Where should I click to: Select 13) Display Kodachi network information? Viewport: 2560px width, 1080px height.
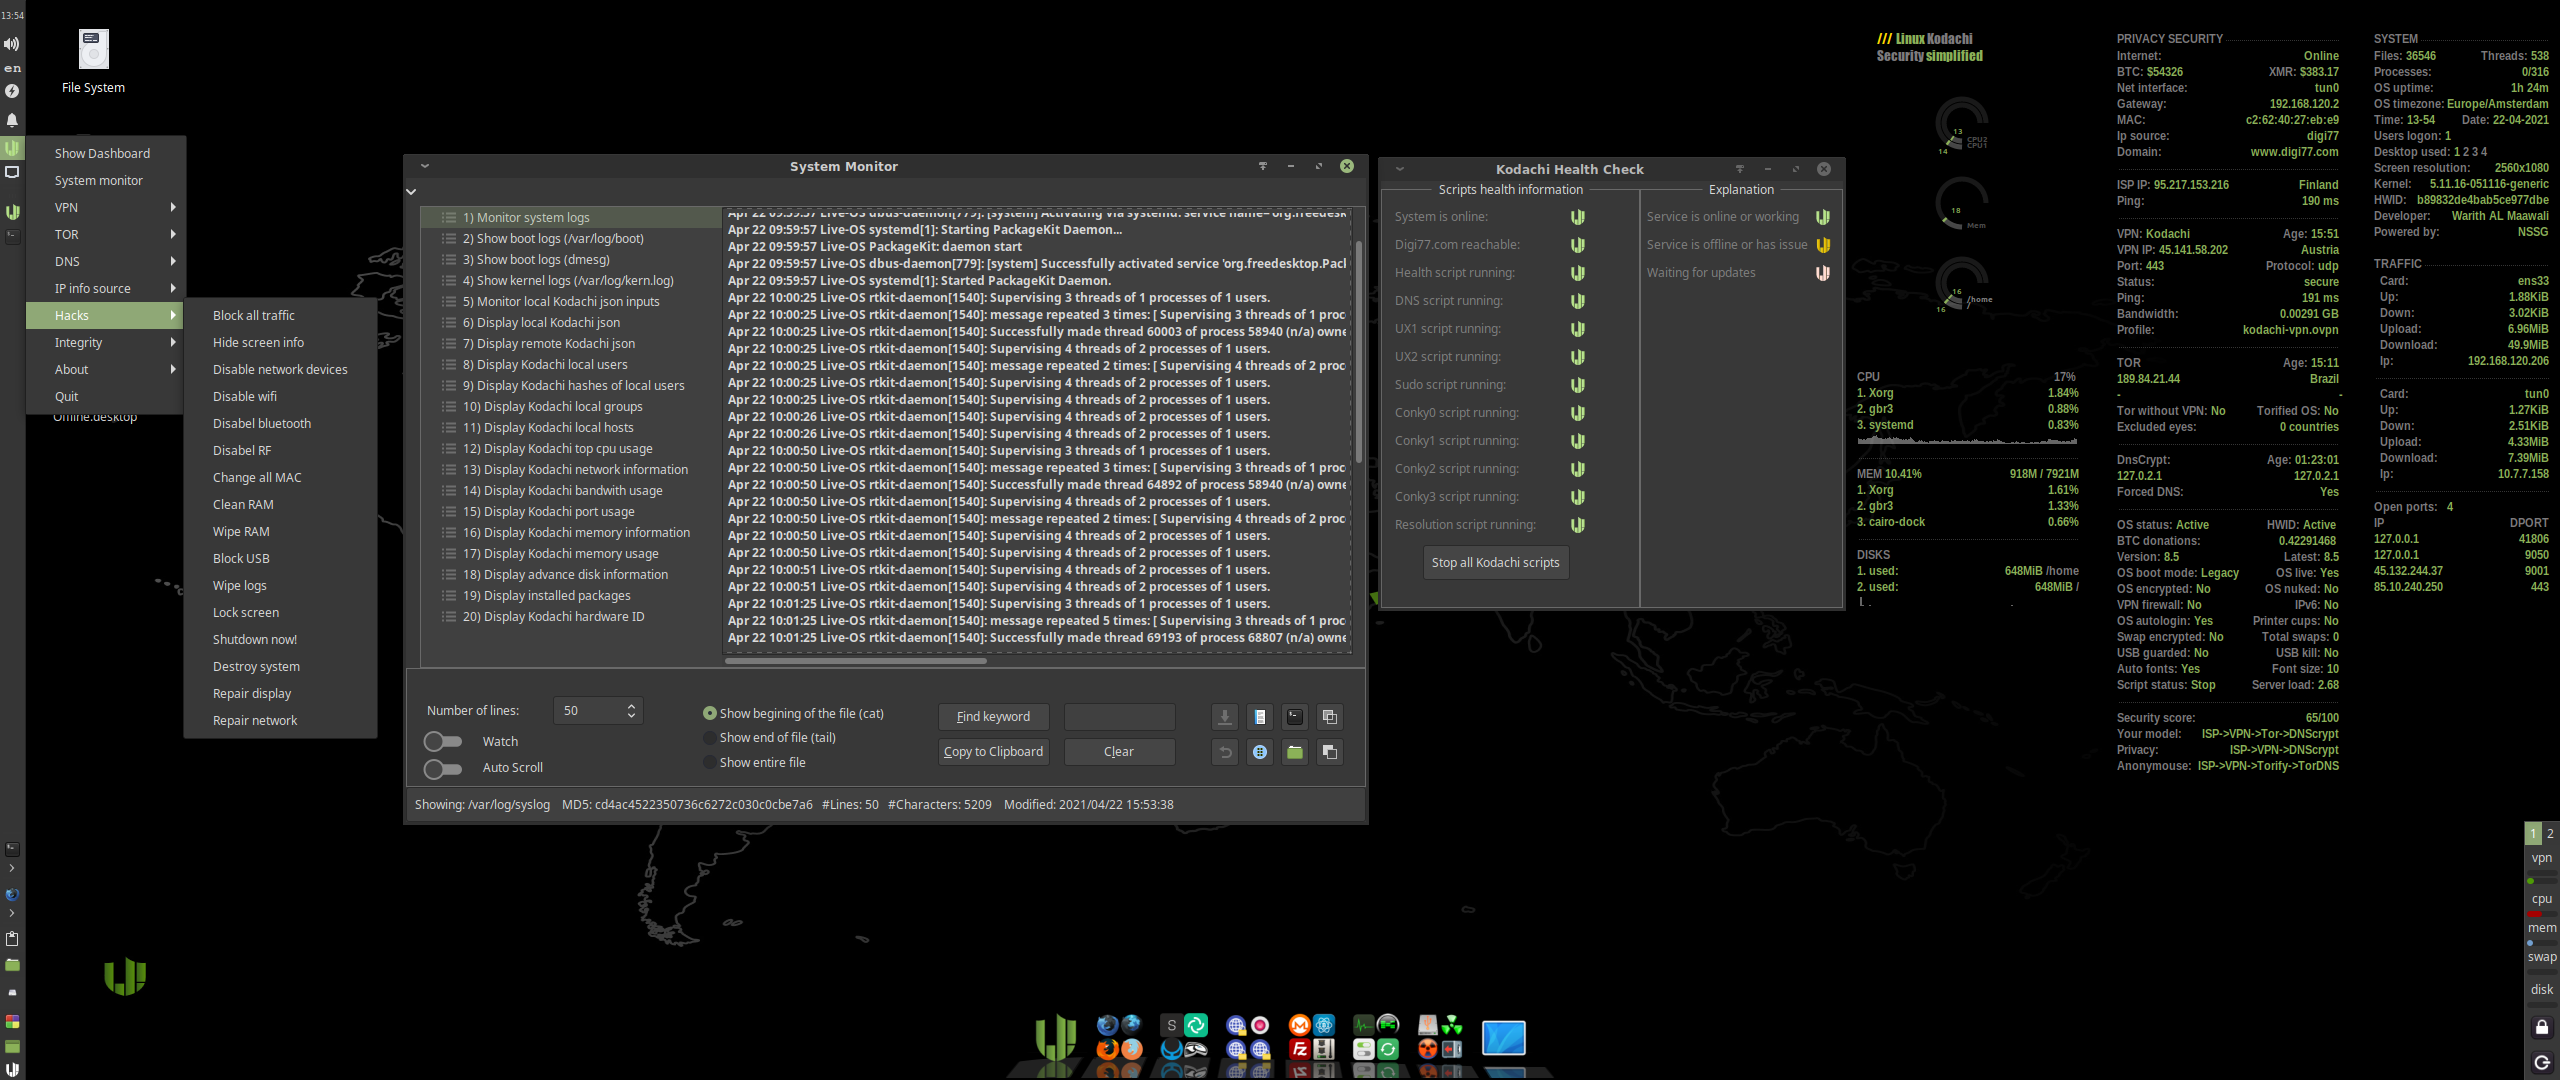point(570,470)
